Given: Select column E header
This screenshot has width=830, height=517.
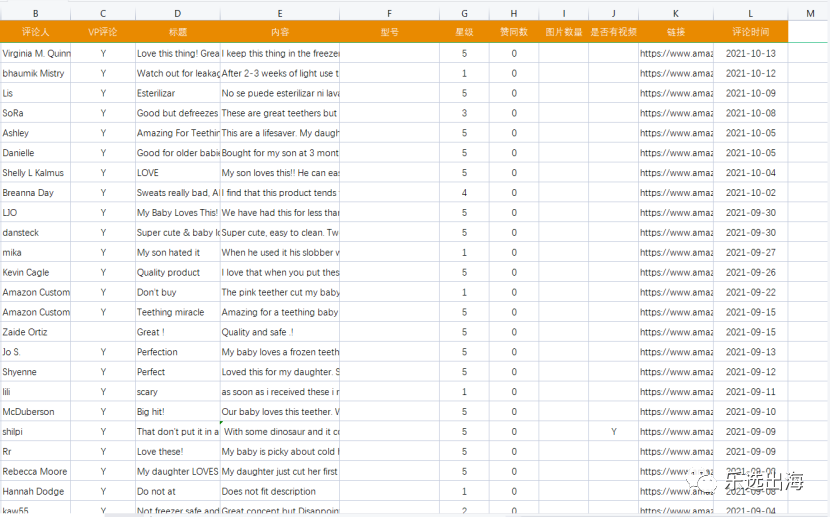Looking at the screenshot, I should (x=279, y=13).
